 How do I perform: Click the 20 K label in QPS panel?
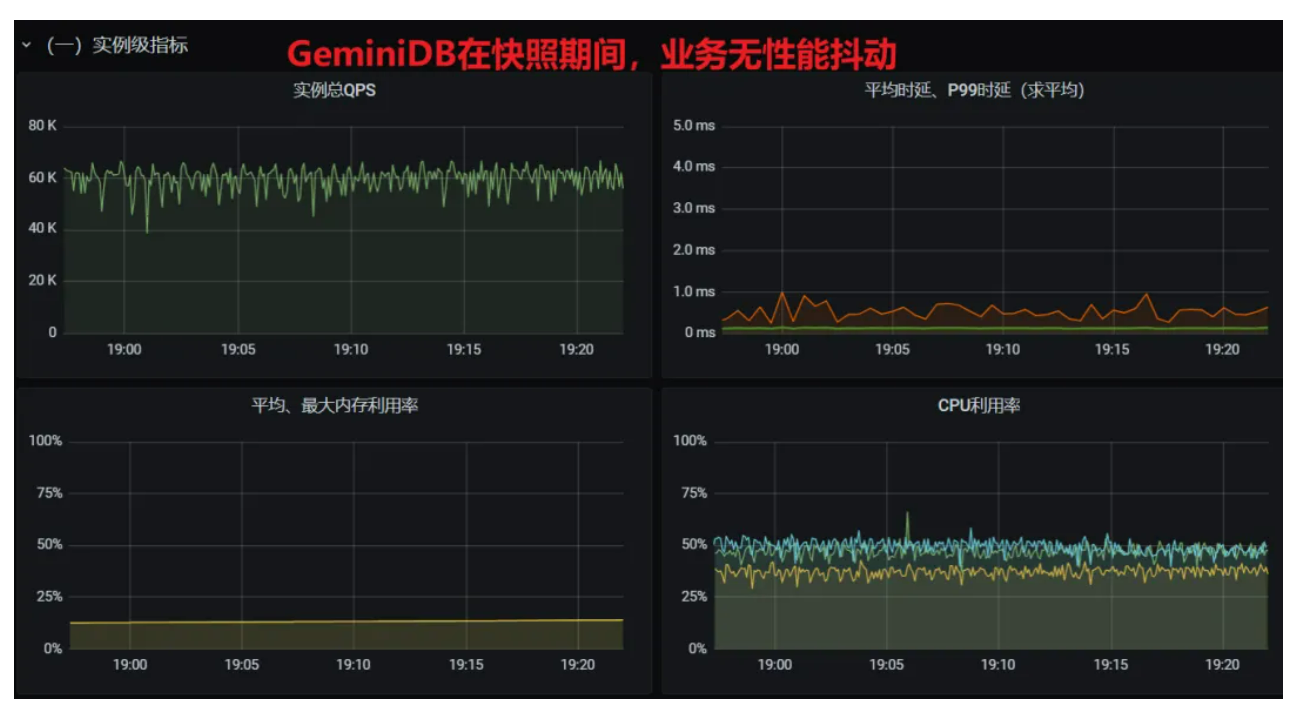tap(42, 280)
